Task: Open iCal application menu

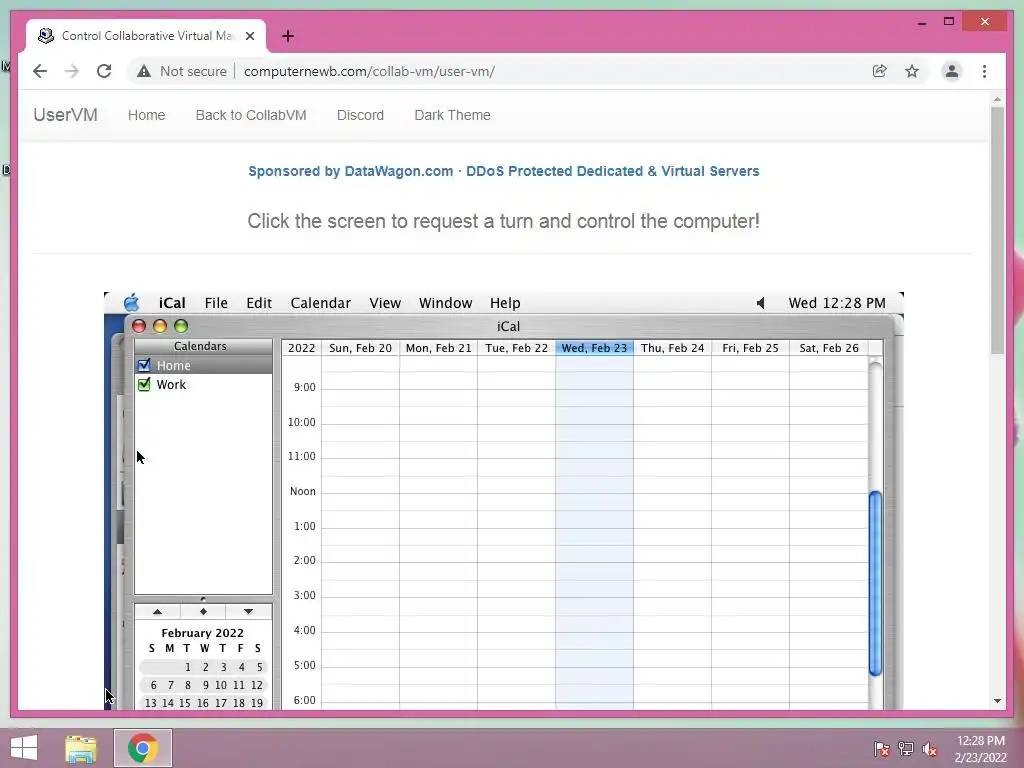Action: point(172,303)
